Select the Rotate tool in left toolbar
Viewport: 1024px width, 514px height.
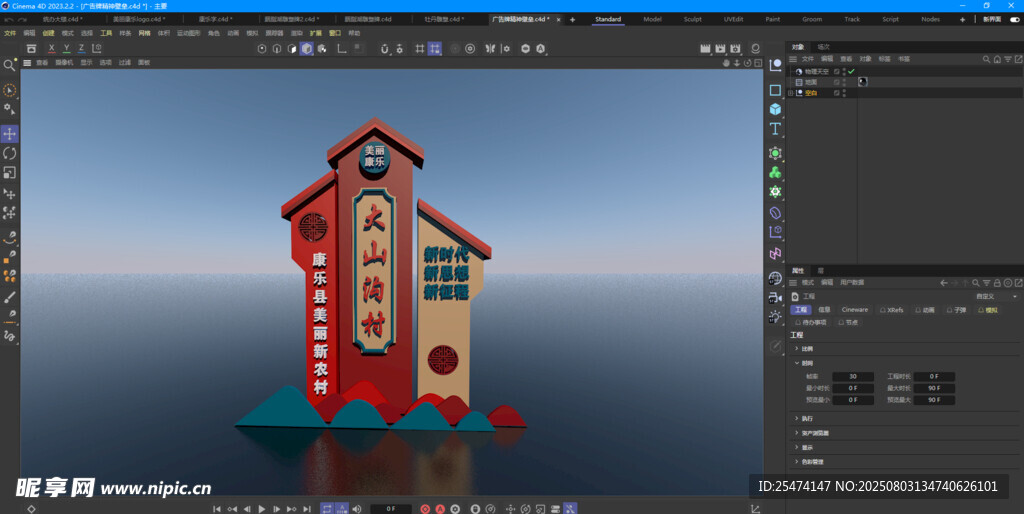10,153
